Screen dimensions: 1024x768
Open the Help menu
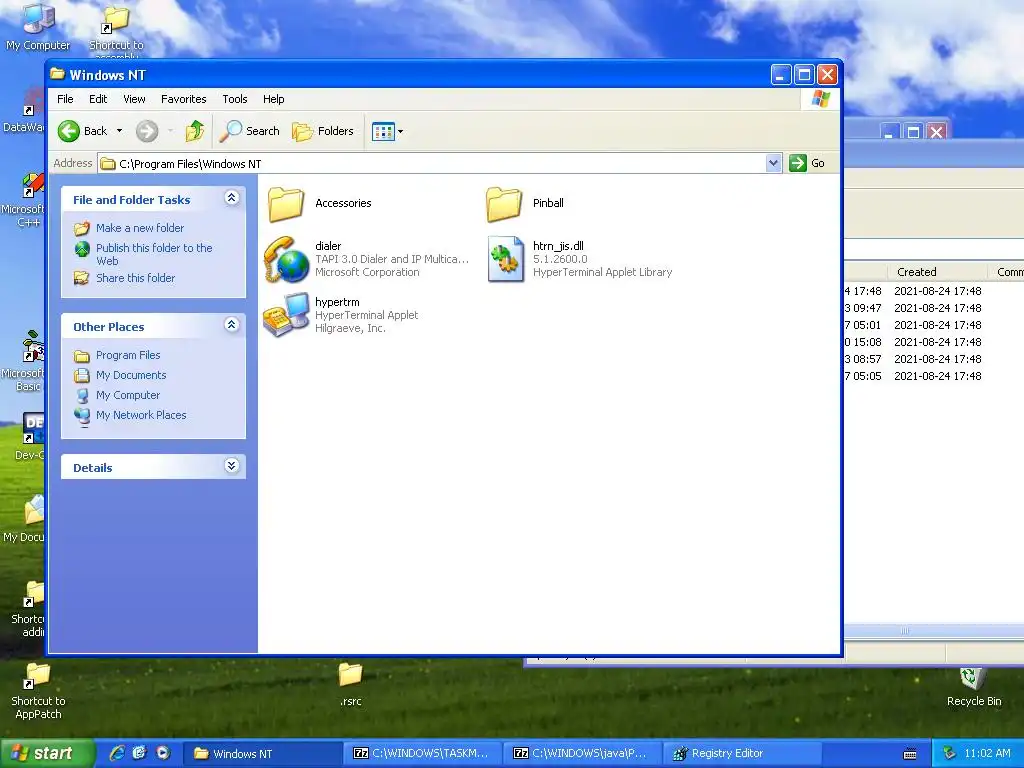pyautogui.click(x=274, y=99)
